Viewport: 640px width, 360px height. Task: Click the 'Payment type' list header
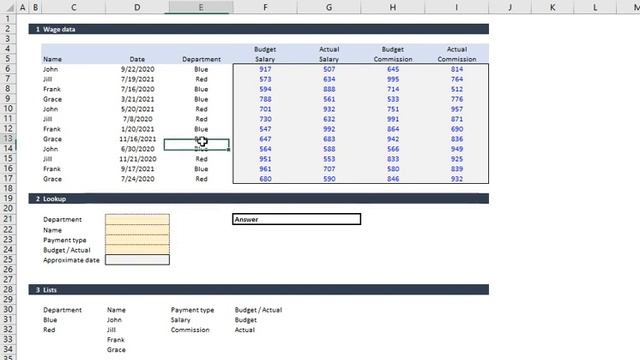point(192,310)
